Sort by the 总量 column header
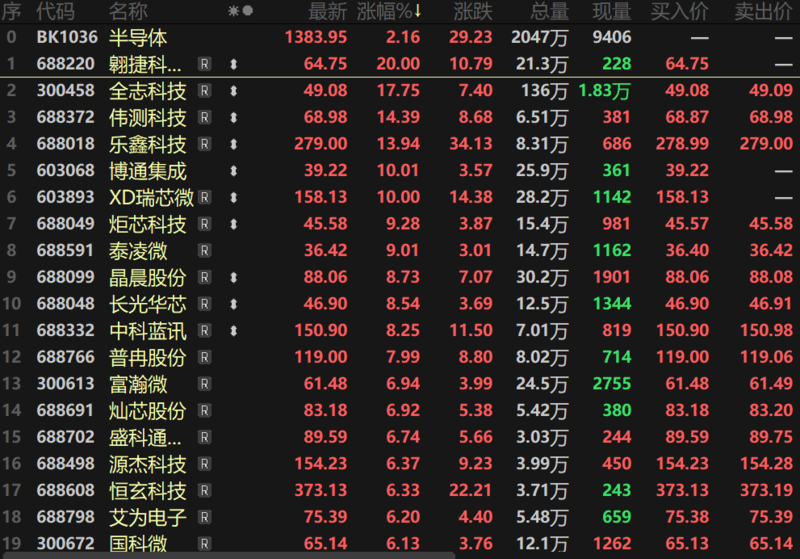This screenshot has width=800, height=559. [549, 11]
